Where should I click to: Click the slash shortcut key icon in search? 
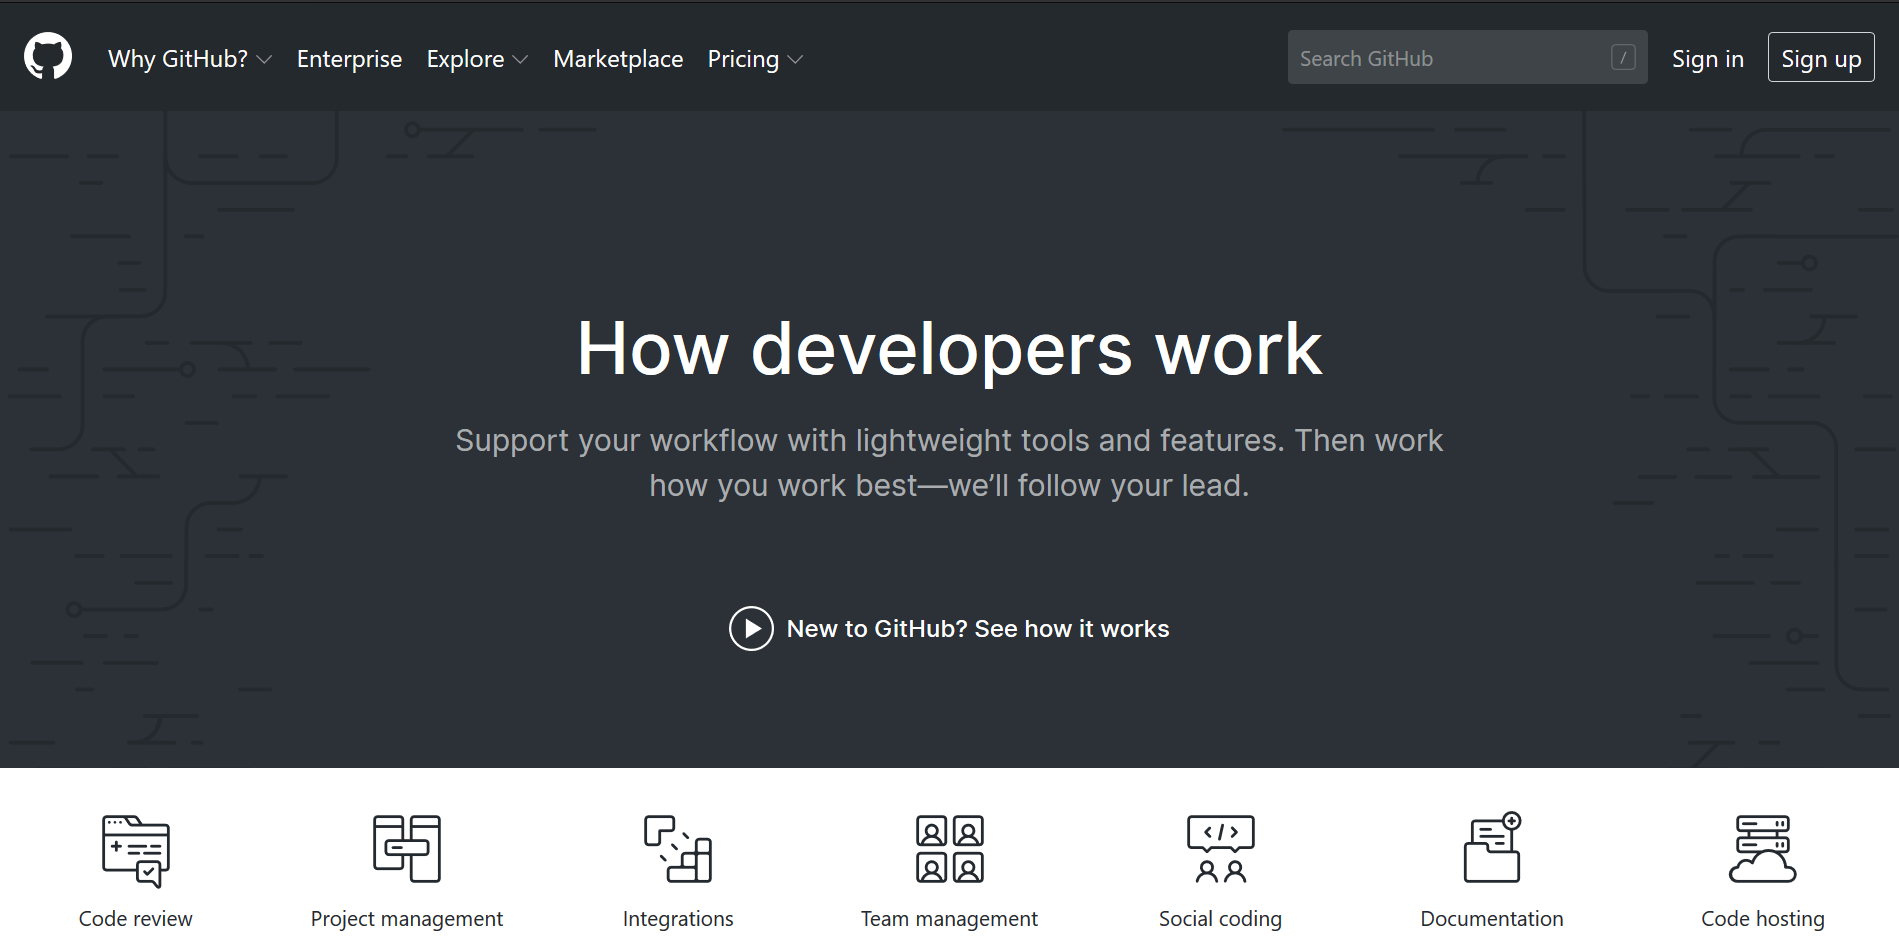(1623, 57)
